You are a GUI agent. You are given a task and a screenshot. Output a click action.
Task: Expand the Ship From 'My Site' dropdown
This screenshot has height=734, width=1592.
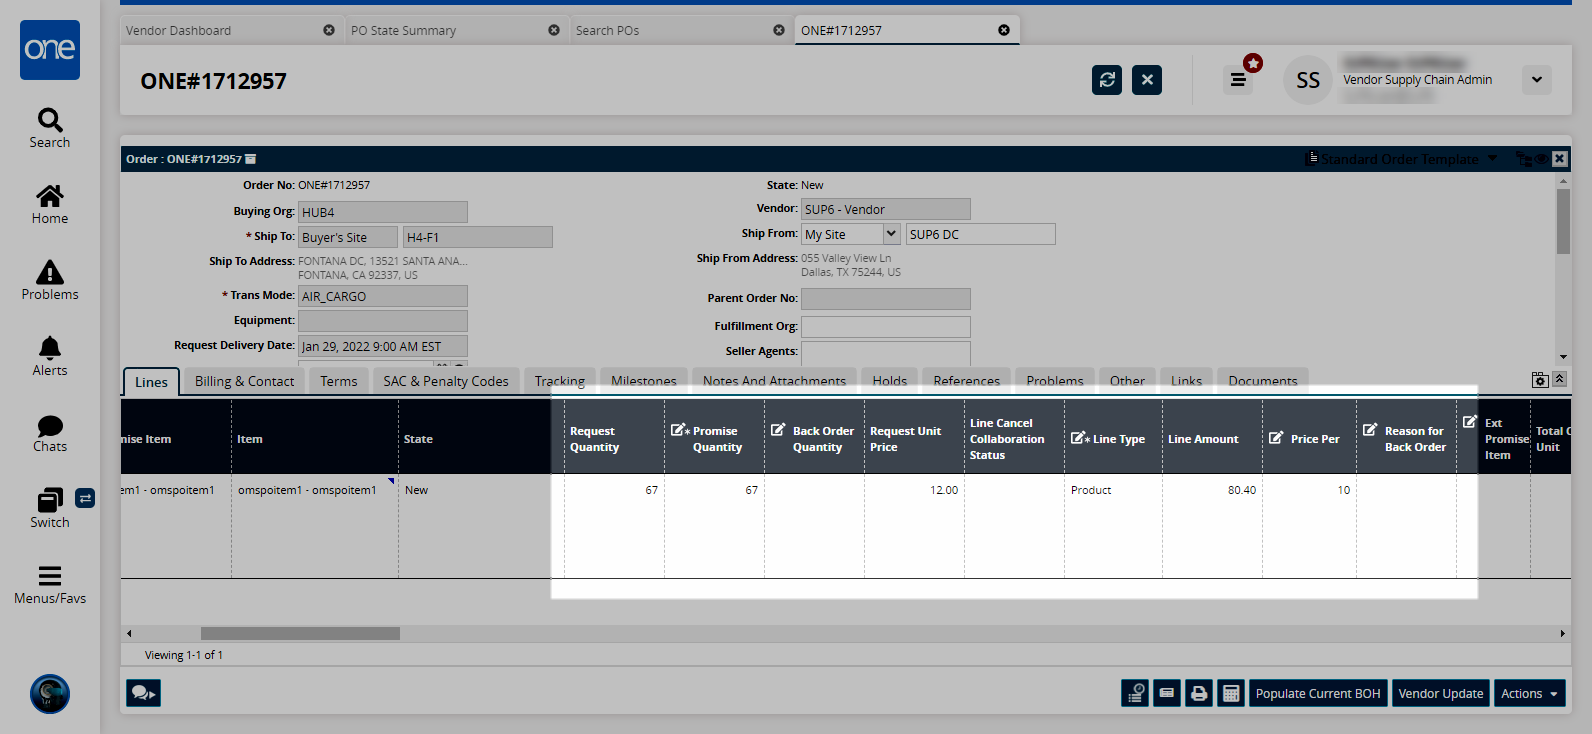[x=891, y=234]
